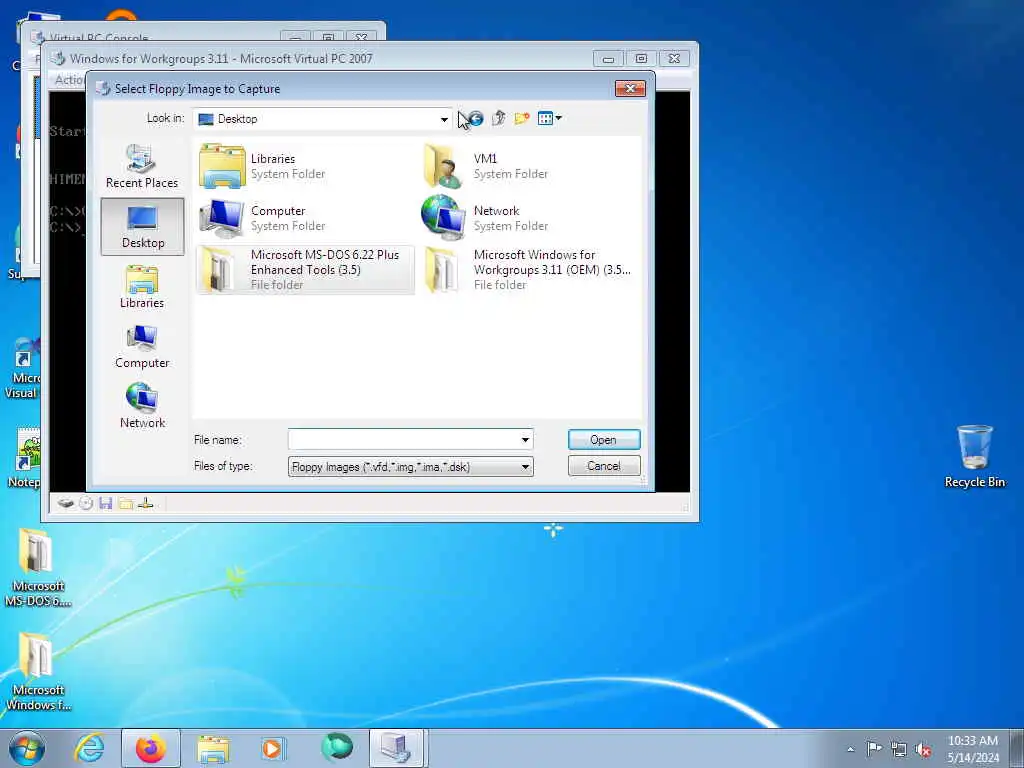
Task: Open the Action menu in Virtual PC
Action: 69,80
